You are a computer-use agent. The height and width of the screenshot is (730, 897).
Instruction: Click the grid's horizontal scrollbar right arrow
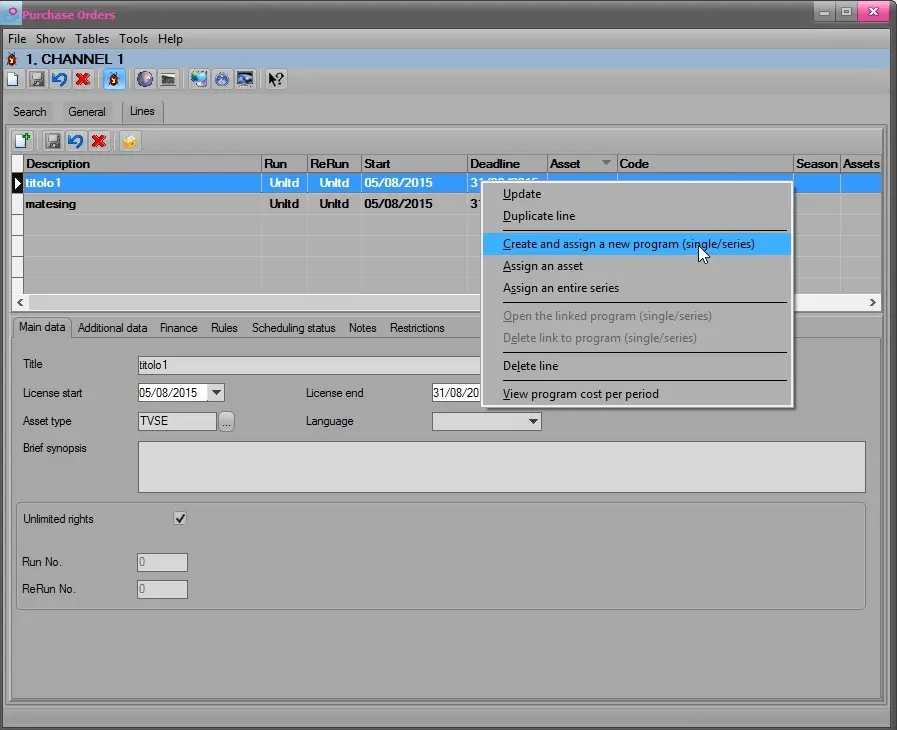tap(872, 302)
